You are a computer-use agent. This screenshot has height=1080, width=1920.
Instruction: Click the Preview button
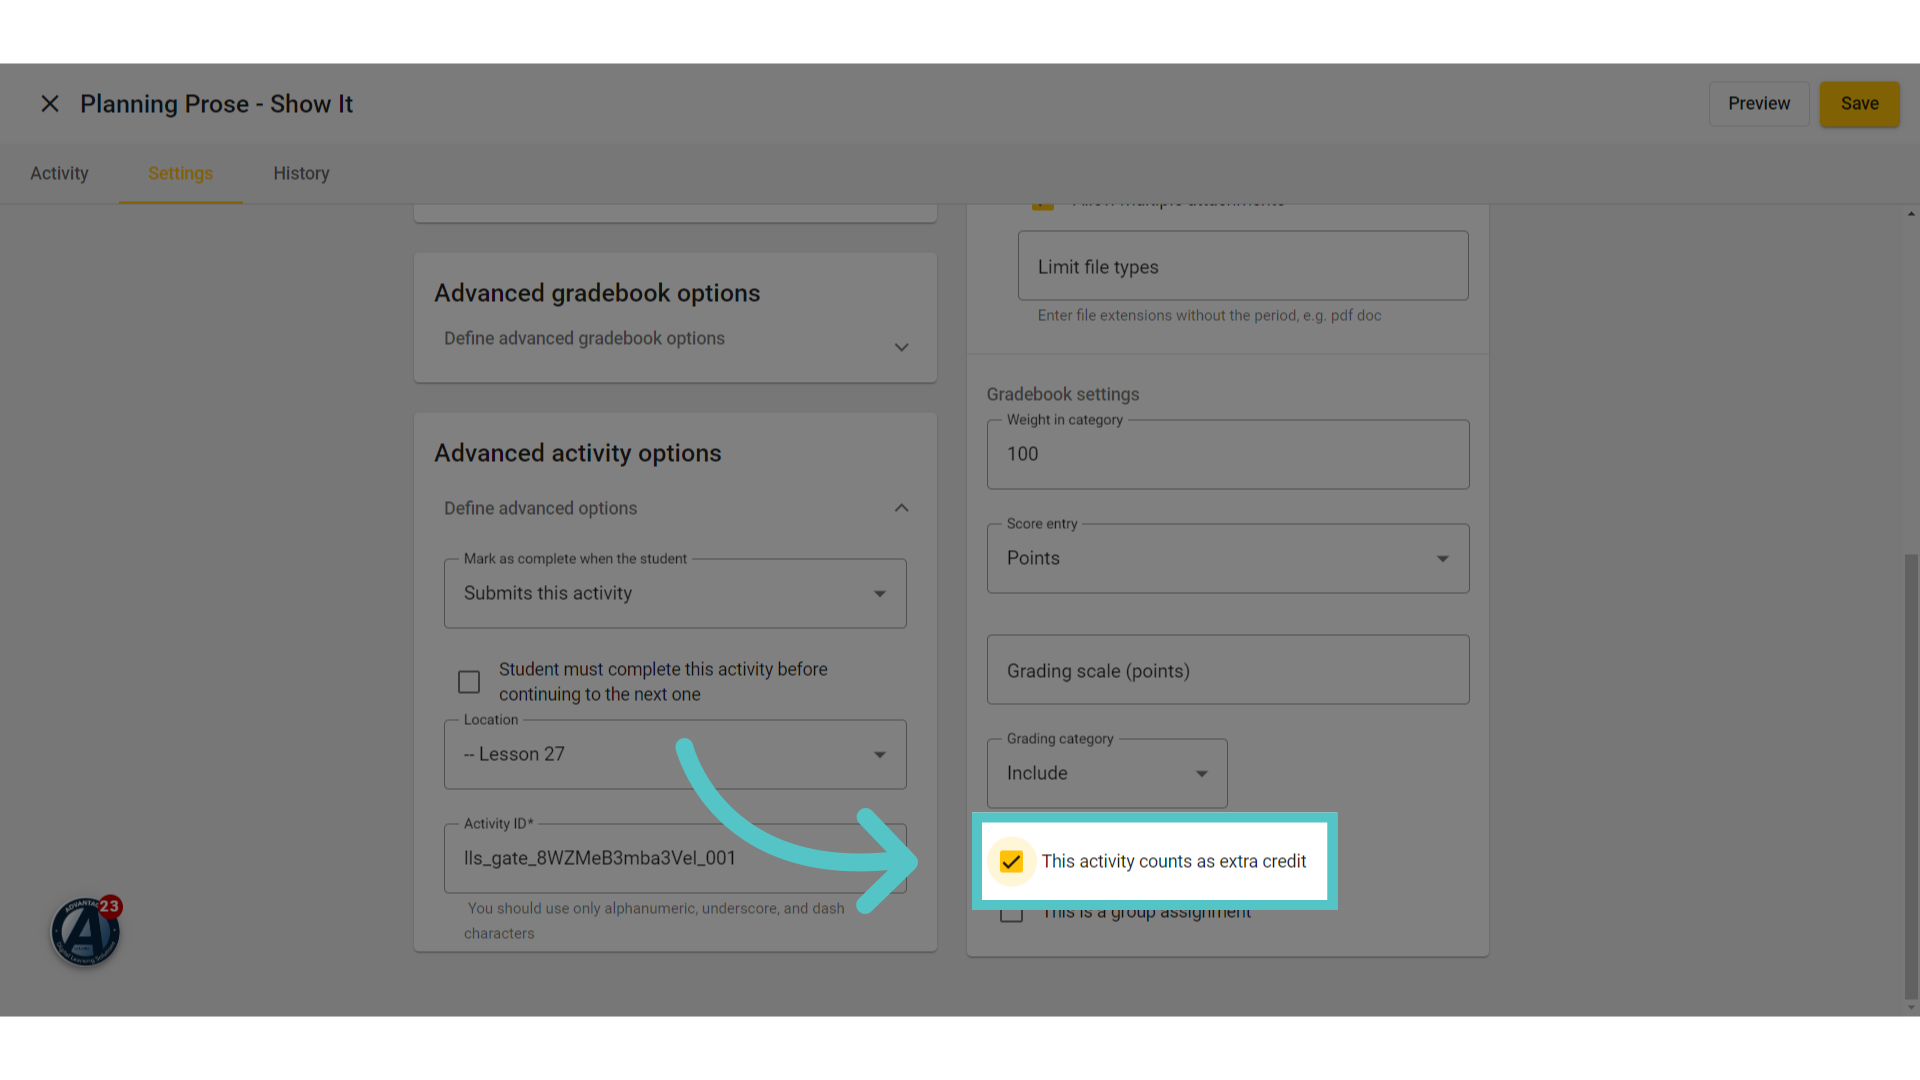[1759, 104]
